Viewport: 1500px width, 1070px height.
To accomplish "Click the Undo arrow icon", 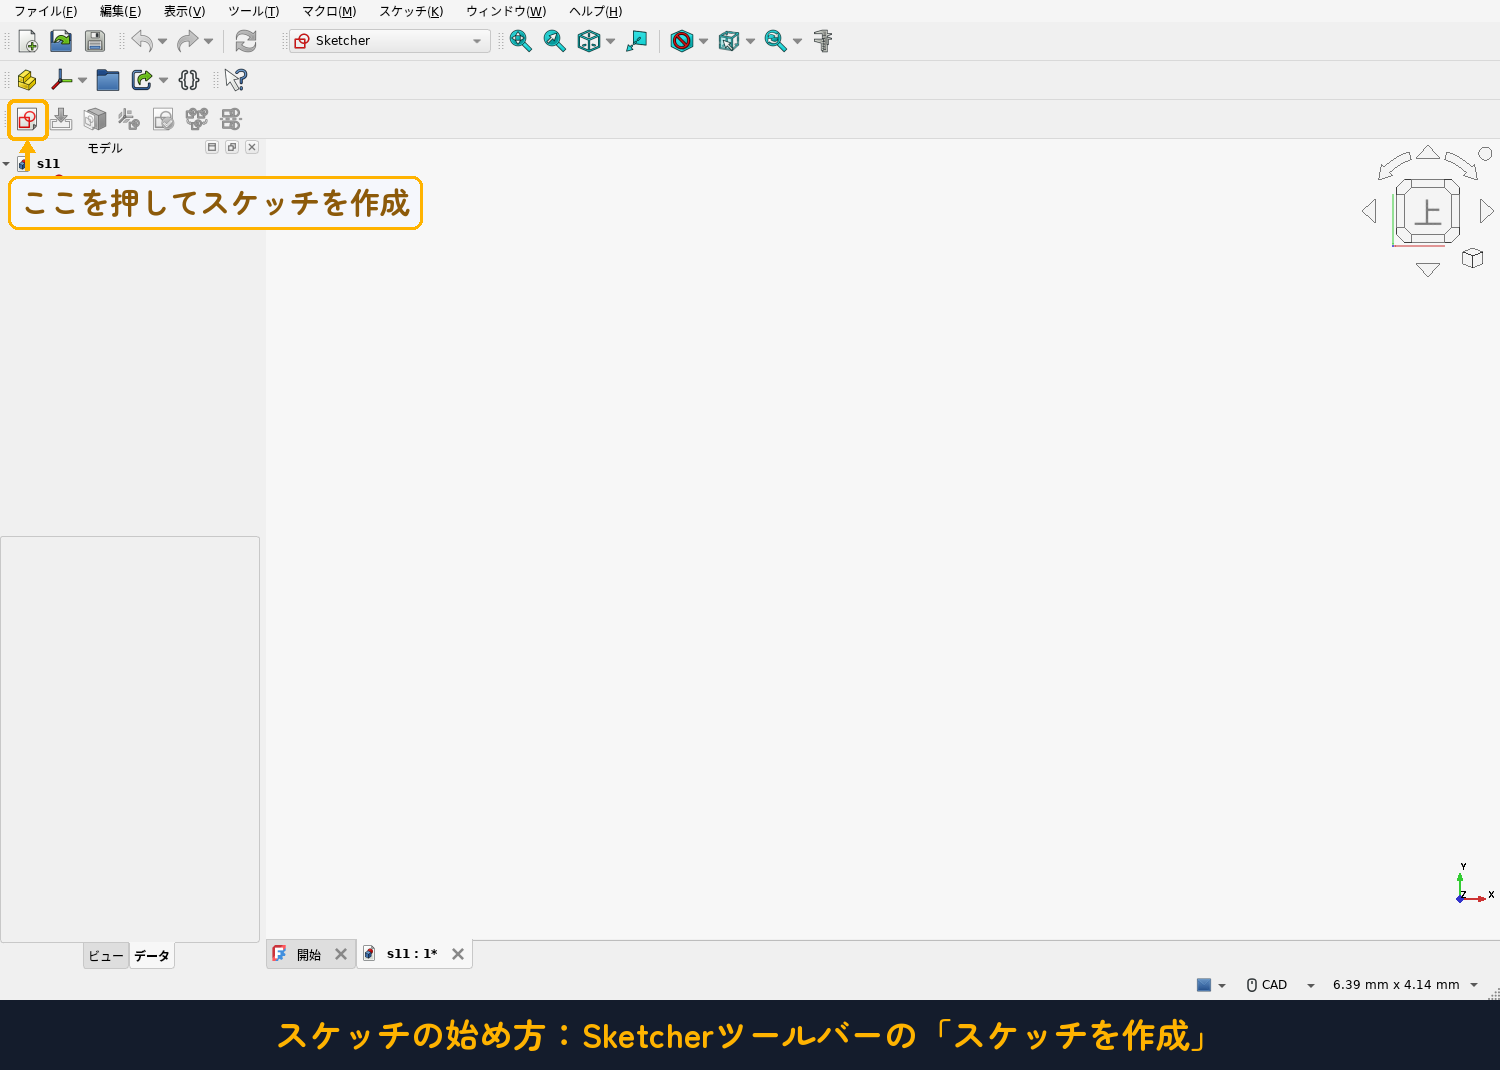I will (142, 41).
